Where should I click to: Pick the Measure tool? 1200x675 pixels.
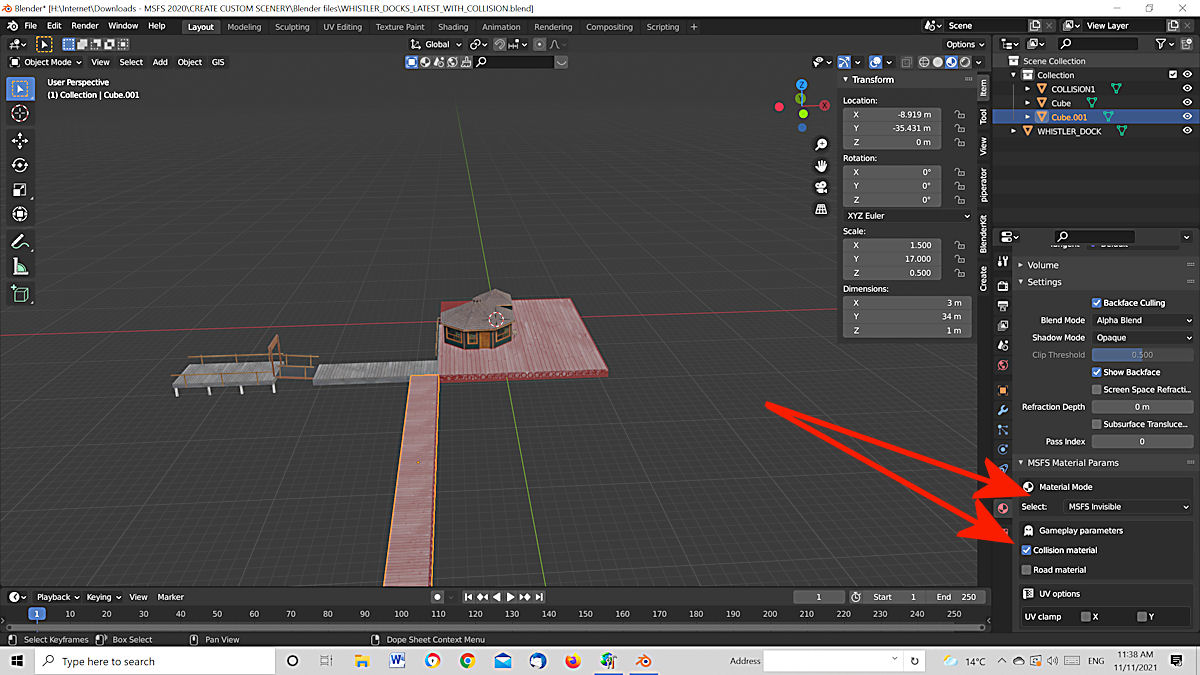point(20,266)
